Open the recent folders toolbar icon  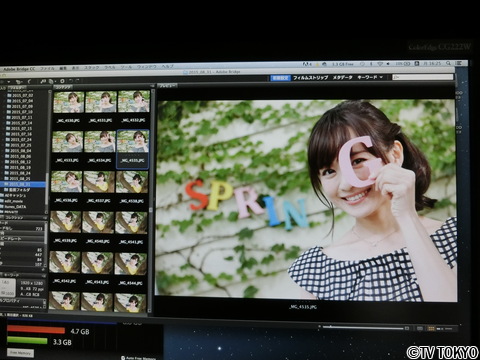tap(19, 81)
